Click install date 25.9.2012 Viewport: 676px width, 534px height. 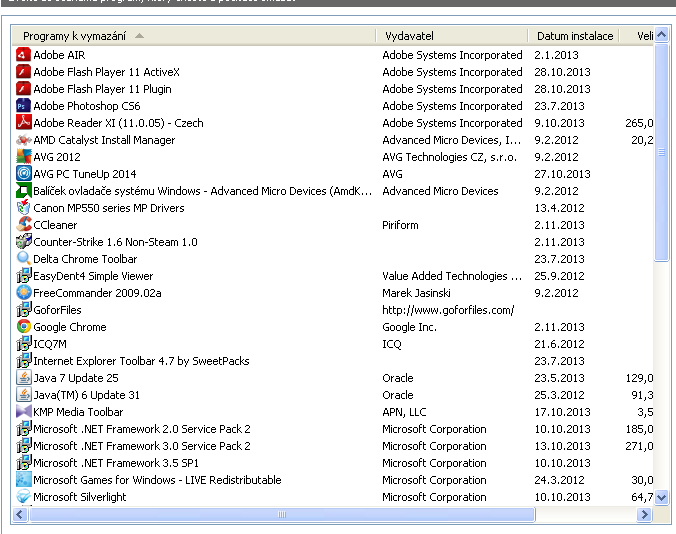click(x=559, y=276)
